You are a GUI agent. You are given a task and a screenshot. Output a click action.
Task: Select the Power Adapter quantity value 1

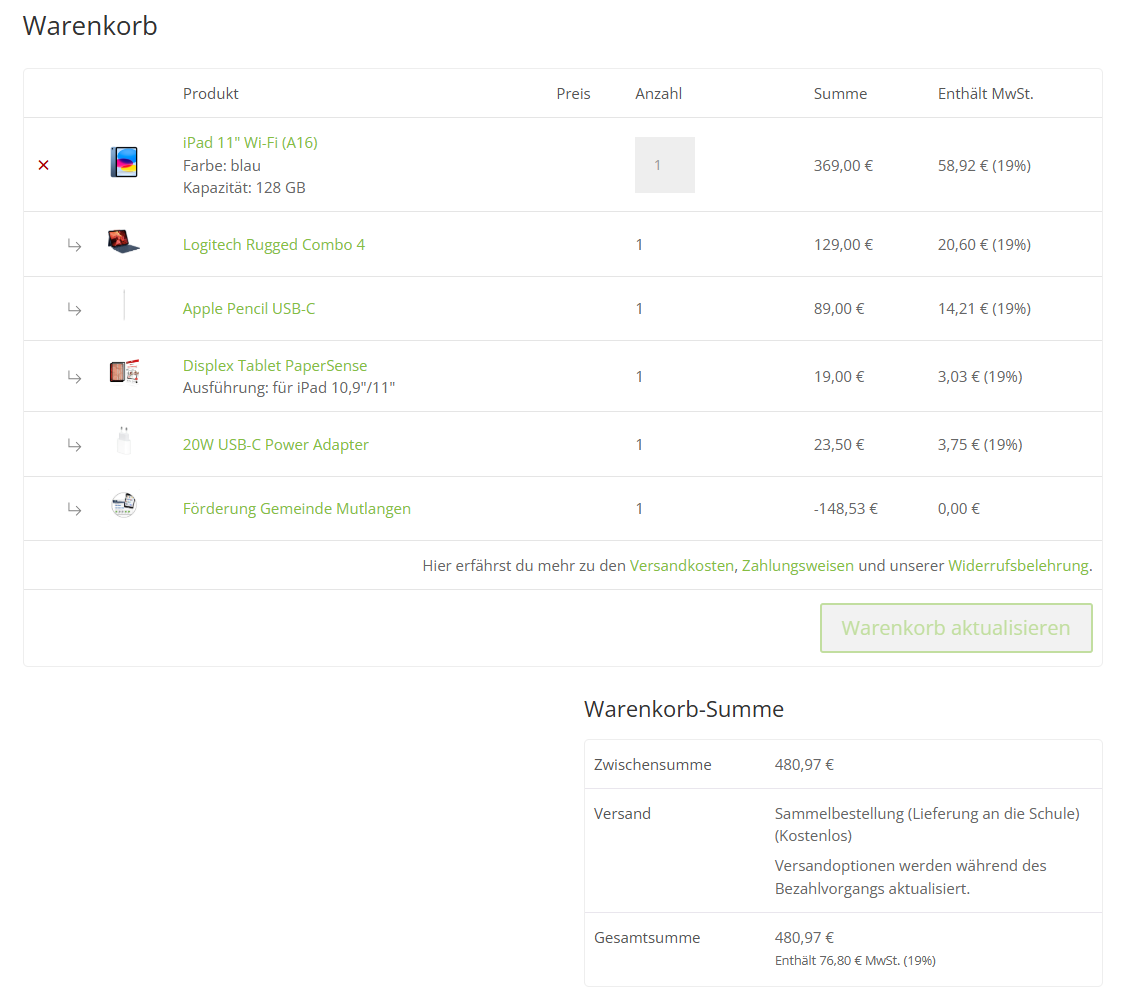coord(639,444)
